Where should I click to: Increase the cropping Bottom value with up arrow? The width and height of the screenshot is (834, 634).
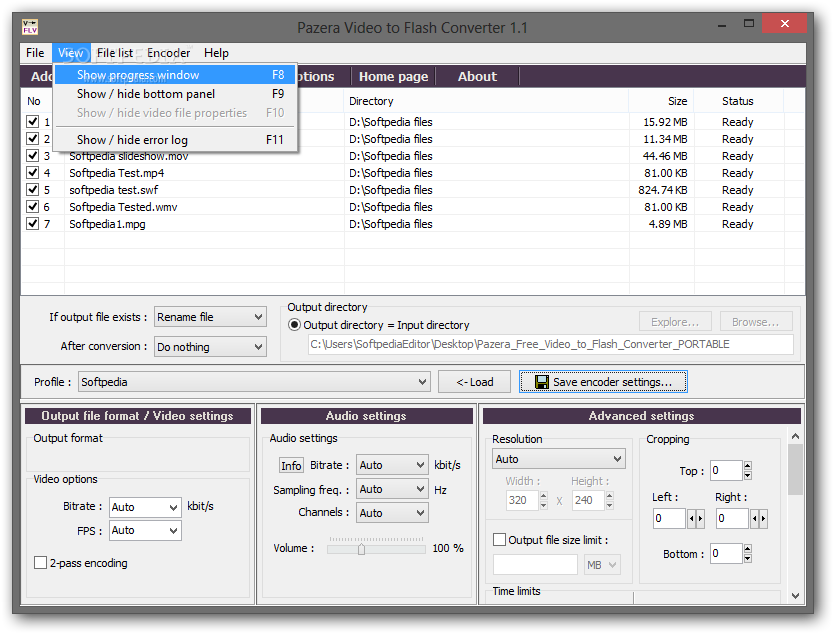[748, 548]
